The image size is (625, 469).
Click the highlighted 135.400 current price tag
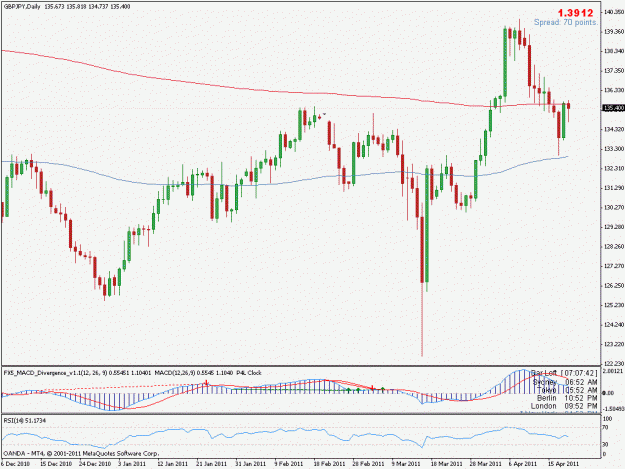(614, 108)
